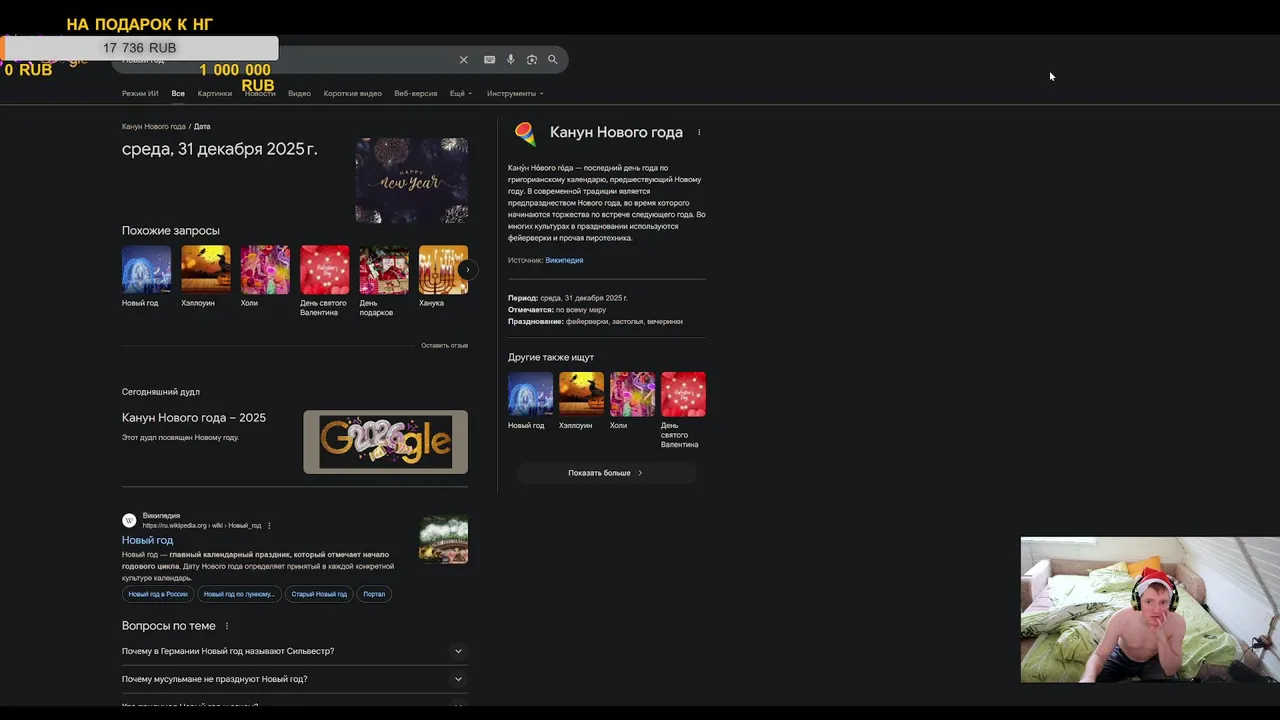Open День святого Валентина thumbnail in Похожие запросы
1280x720 pixels.
[325, 270]
